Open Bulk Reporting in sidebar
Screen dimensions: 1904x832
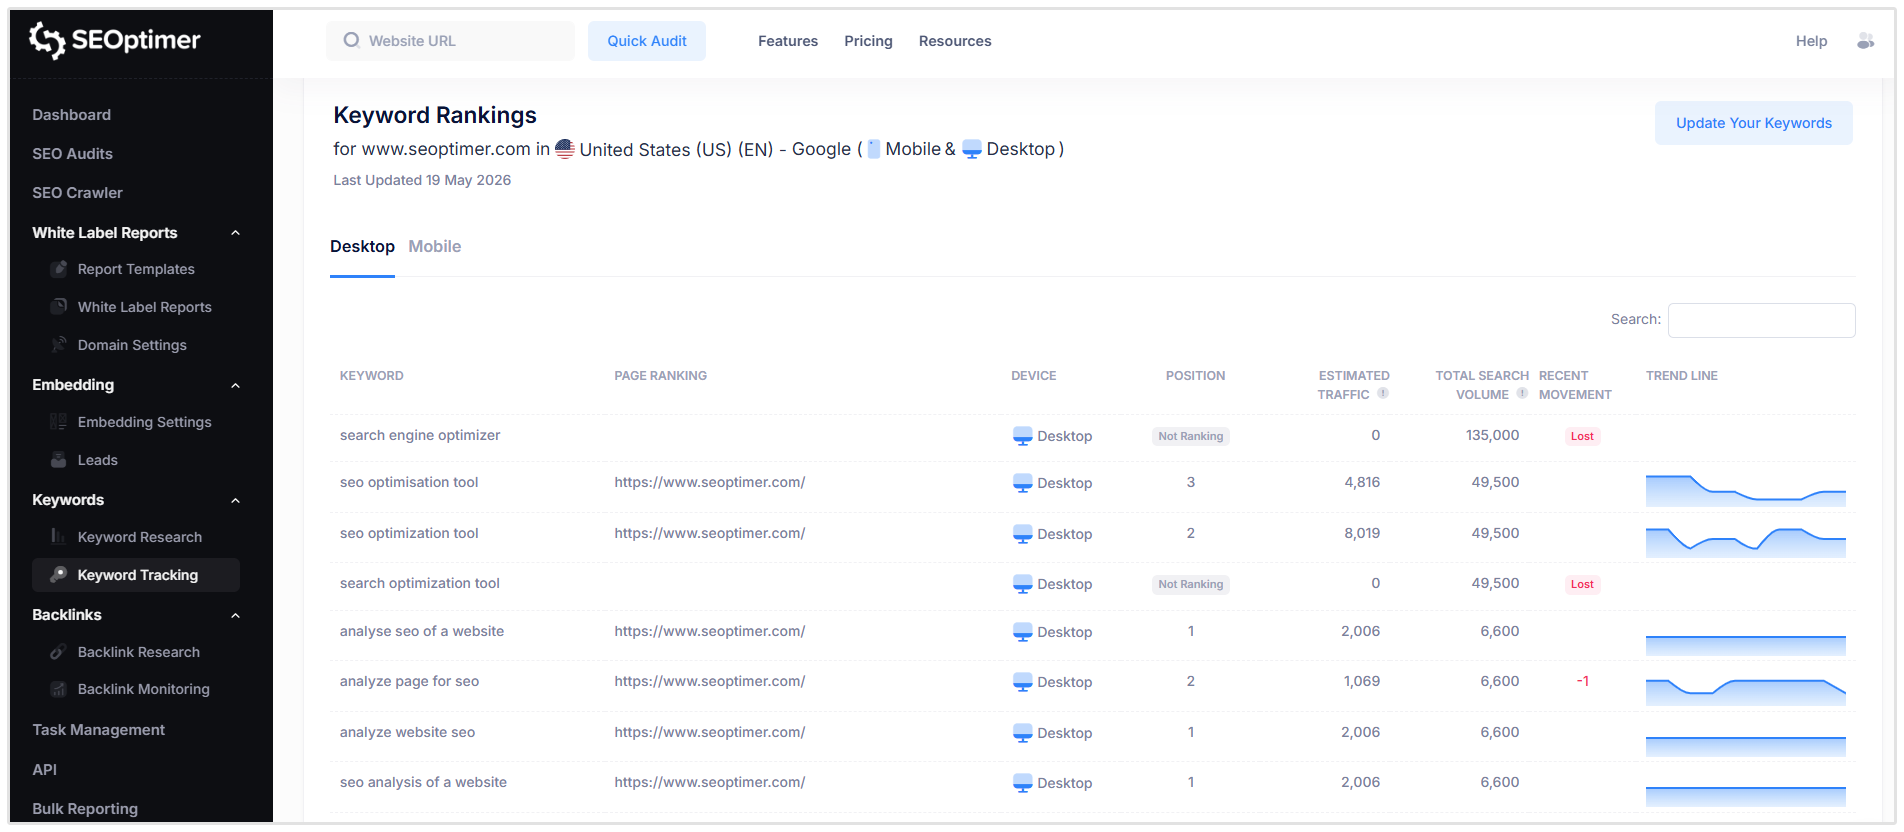point(85,809)
